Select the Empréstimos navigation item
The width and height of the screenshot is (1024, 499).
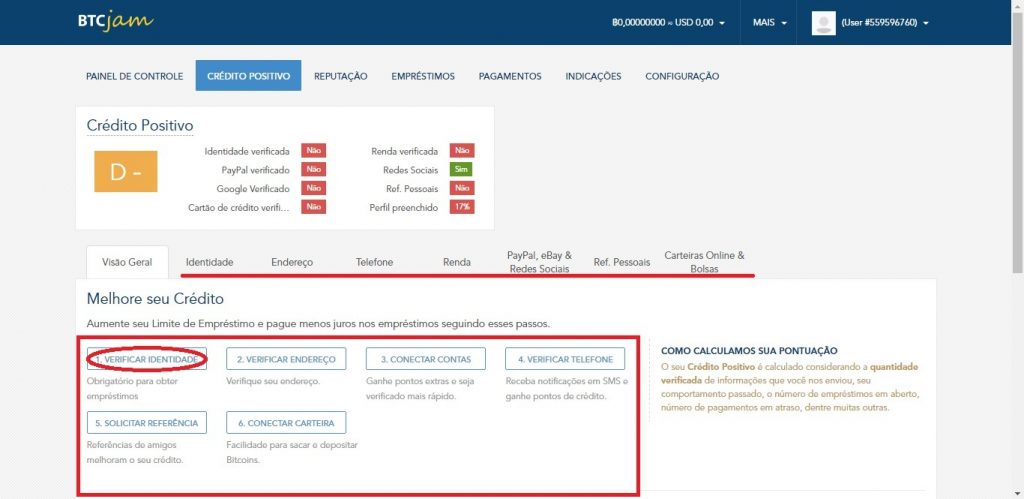point(423,76)
